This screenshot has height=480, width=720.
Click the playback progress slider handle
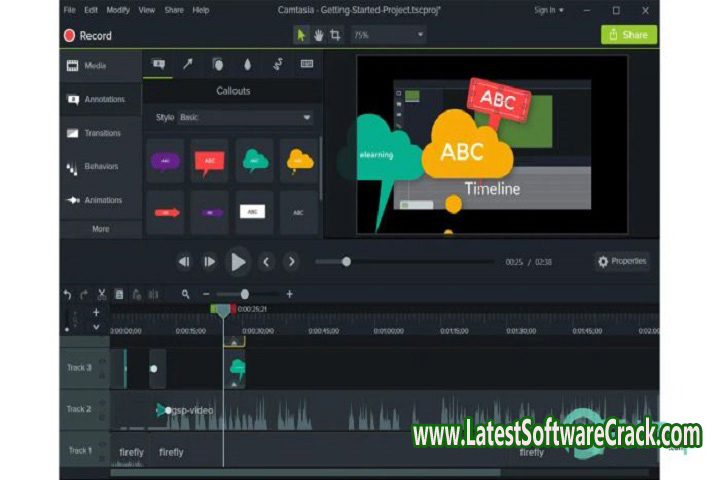tap(346, 262)
